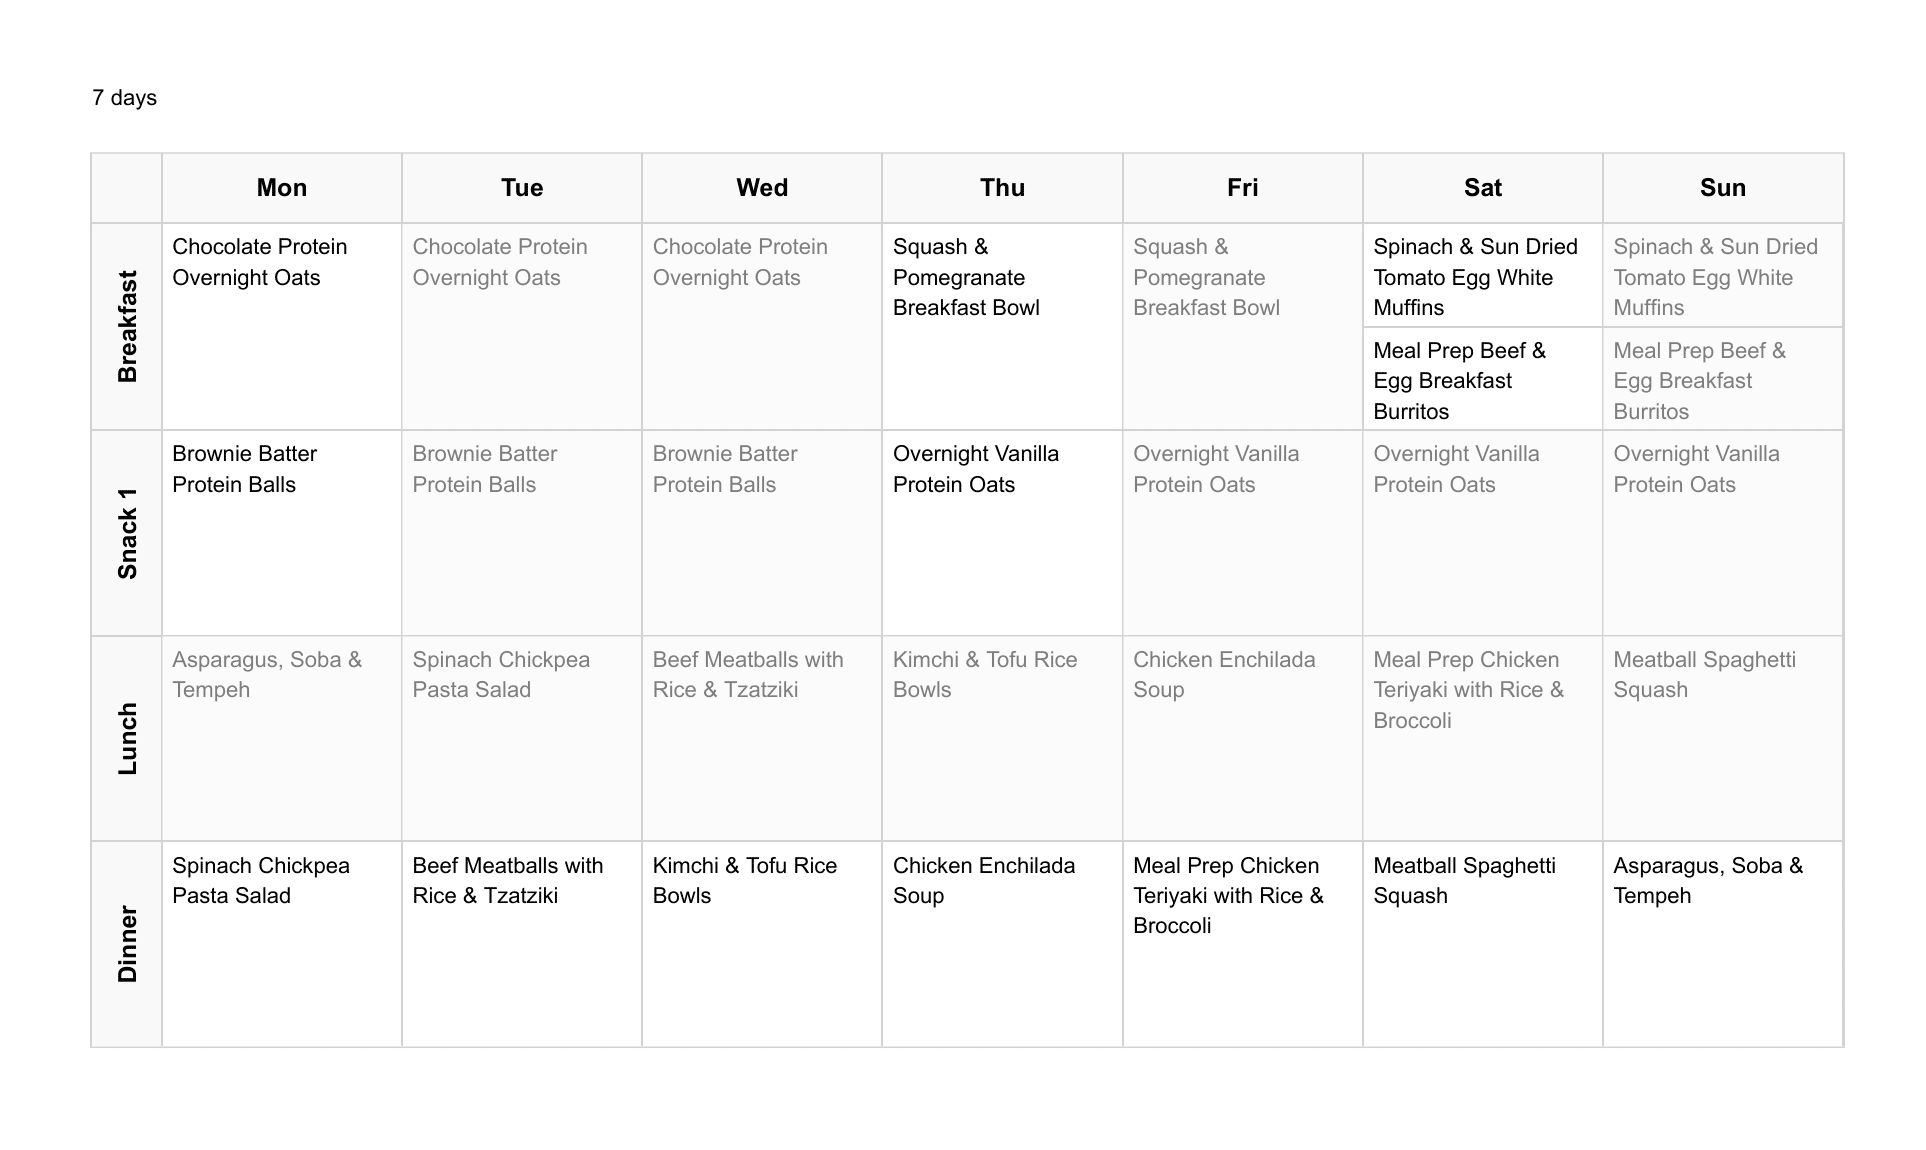Click the Mon column header
1926x1150 pixels.
pyautogui.click(x=281, y=188)
